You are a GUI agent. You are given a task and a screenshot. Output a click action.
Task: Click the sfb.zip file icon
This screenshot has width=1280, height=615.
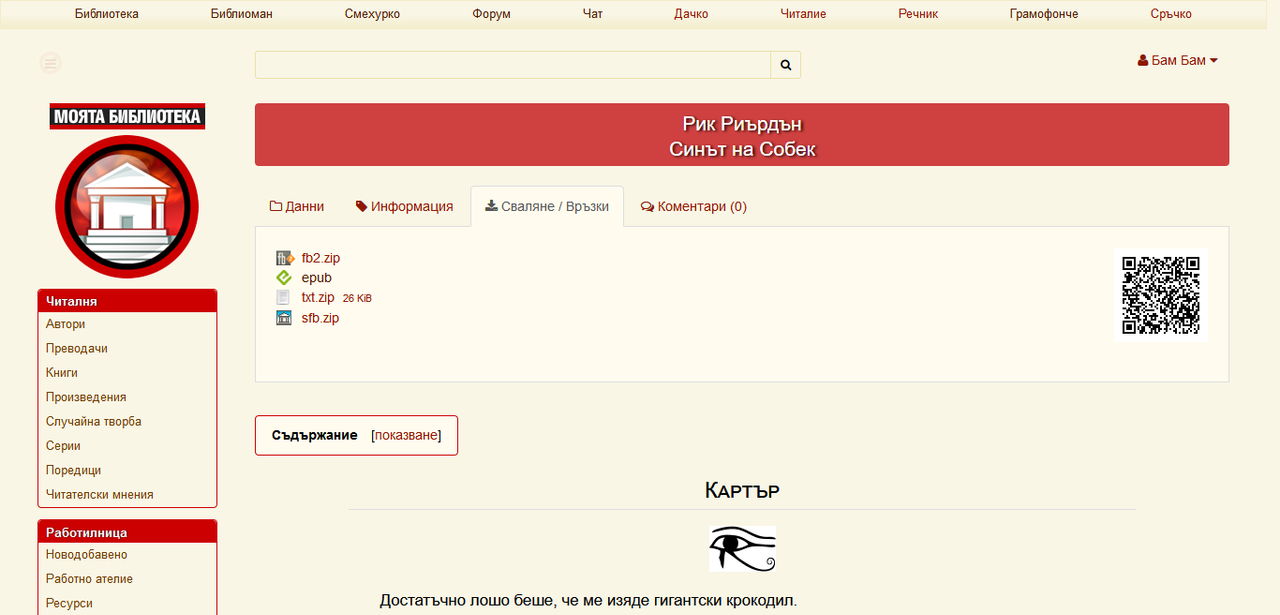click(x=283, y=318)
